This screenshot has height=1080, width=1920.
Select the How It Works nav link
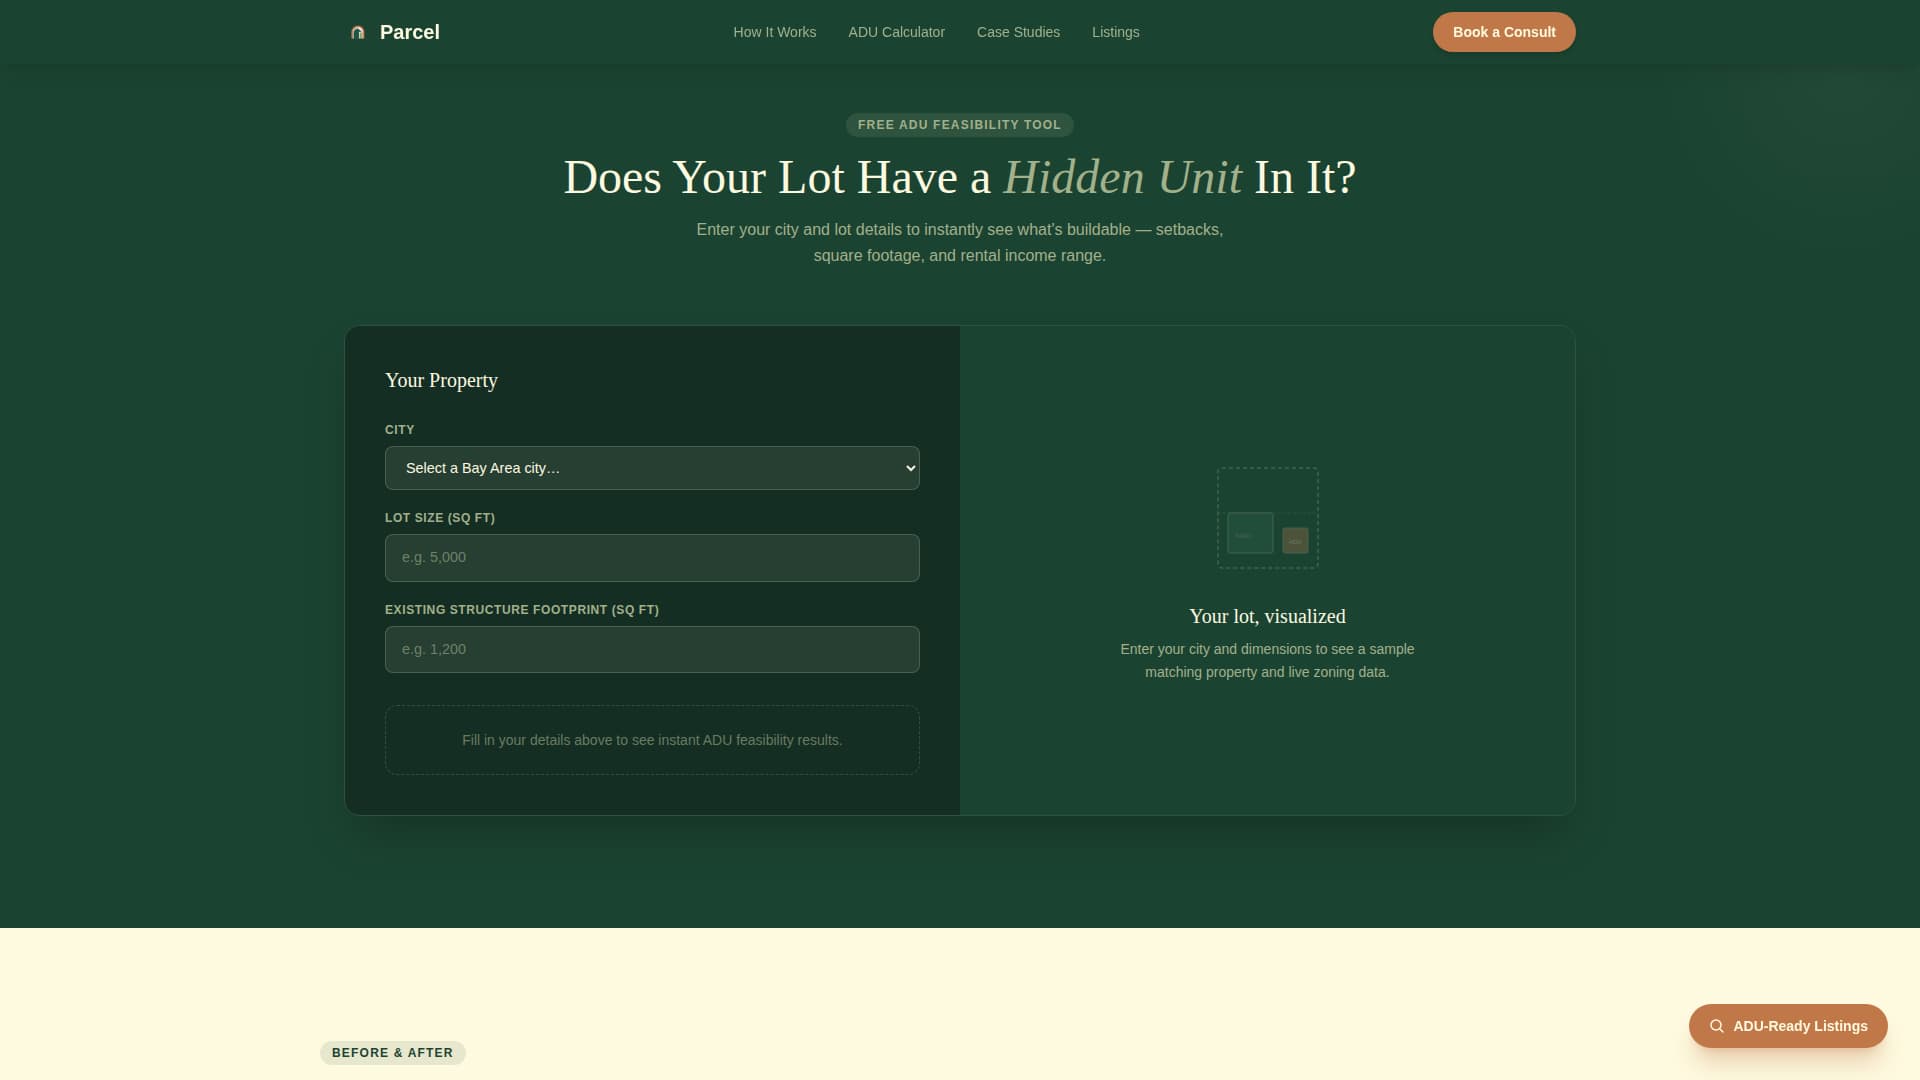(774, 31)
